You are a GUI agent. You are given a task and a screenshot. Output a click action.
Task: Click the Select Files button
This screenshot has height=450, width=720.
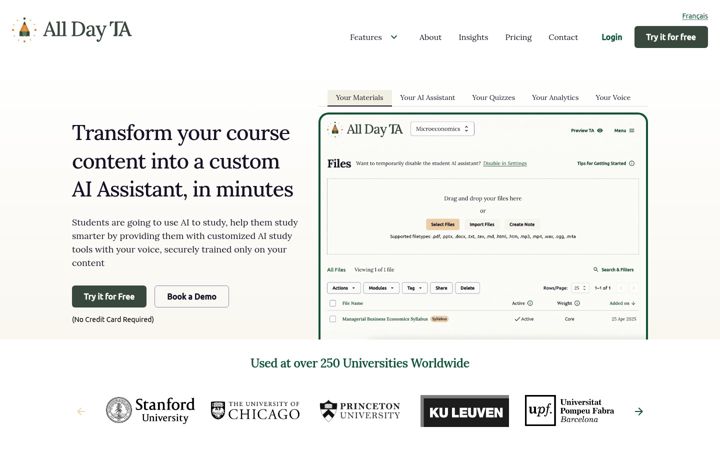[x=443, y=224]
